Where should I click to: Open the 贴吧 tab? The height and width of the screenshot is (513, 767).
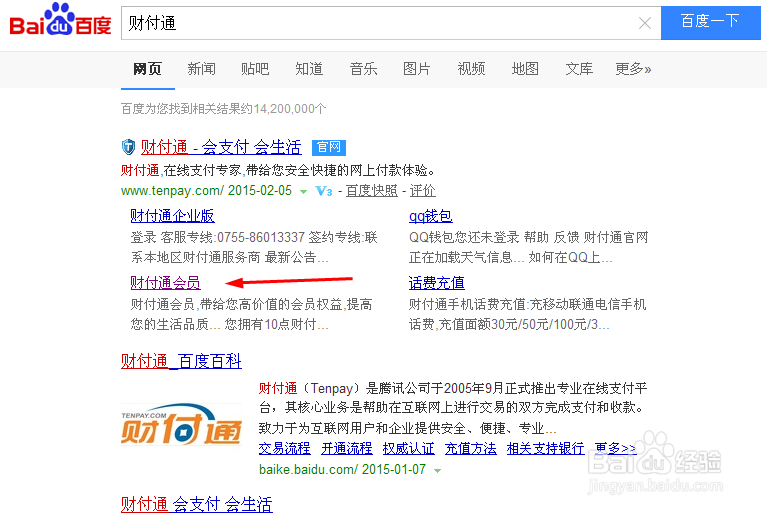pos(255,69)
